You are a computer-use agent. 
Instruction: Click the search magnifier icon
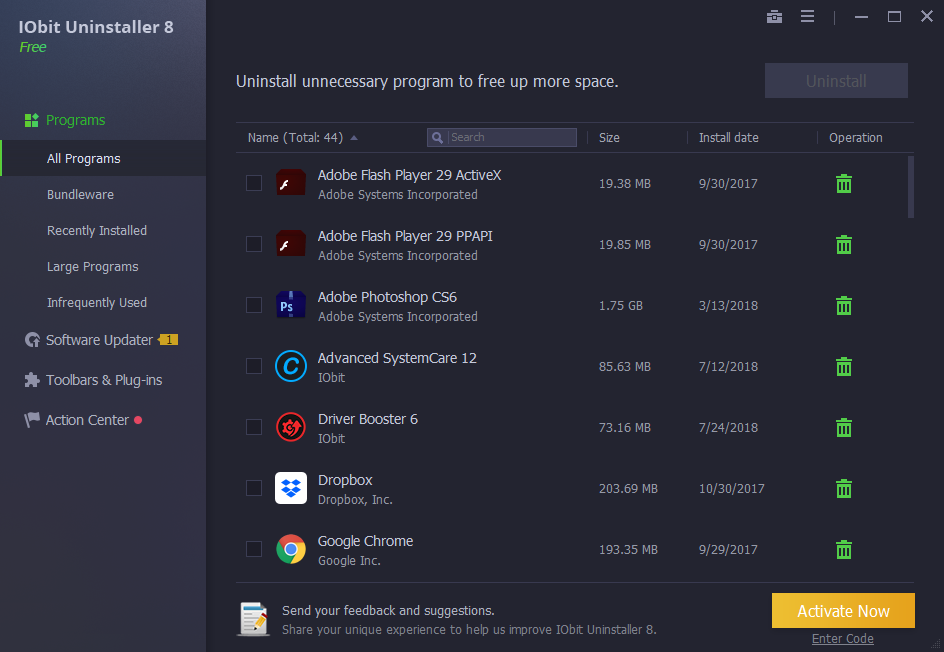point(438,137)
